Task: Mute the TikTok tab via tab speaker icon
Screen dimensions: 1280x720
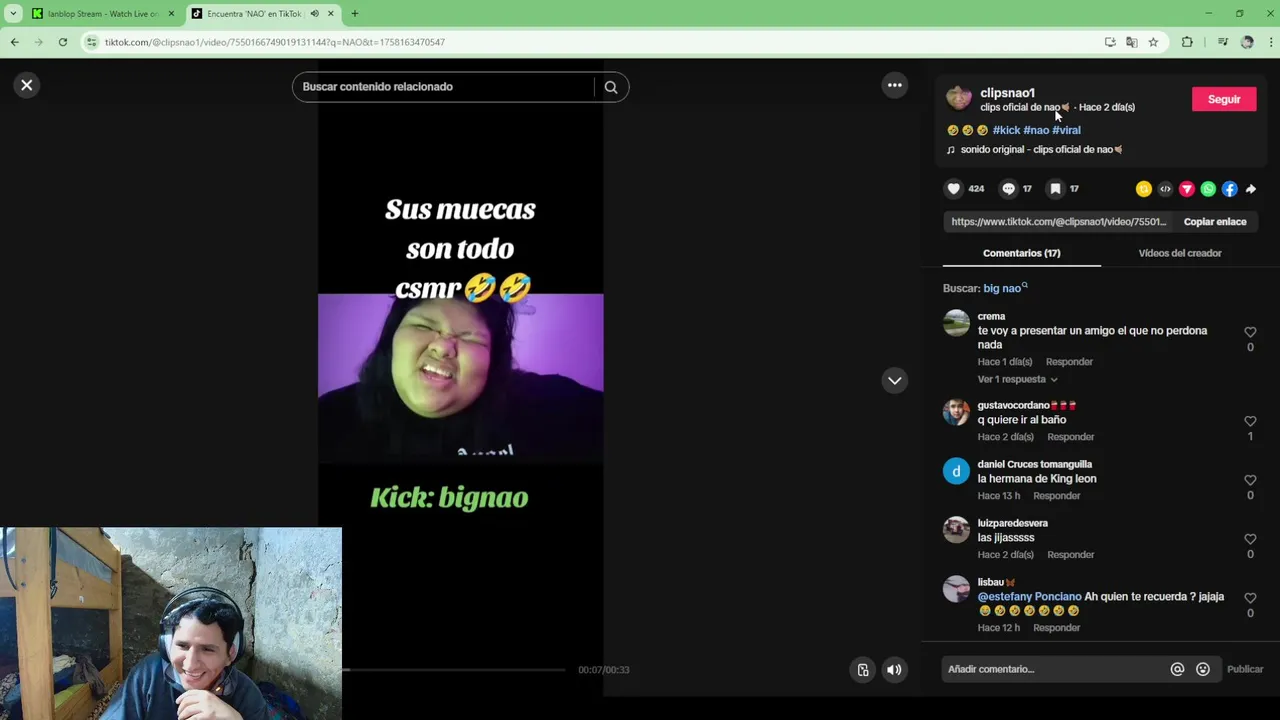Action: (x=315, y=14)
